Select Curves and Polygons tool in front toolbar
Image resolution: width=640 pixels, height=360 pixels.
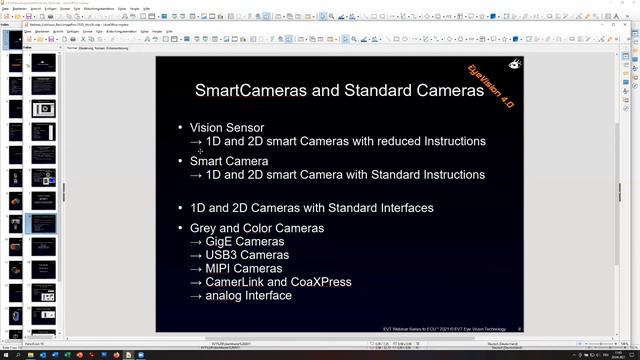coord(426,39)
